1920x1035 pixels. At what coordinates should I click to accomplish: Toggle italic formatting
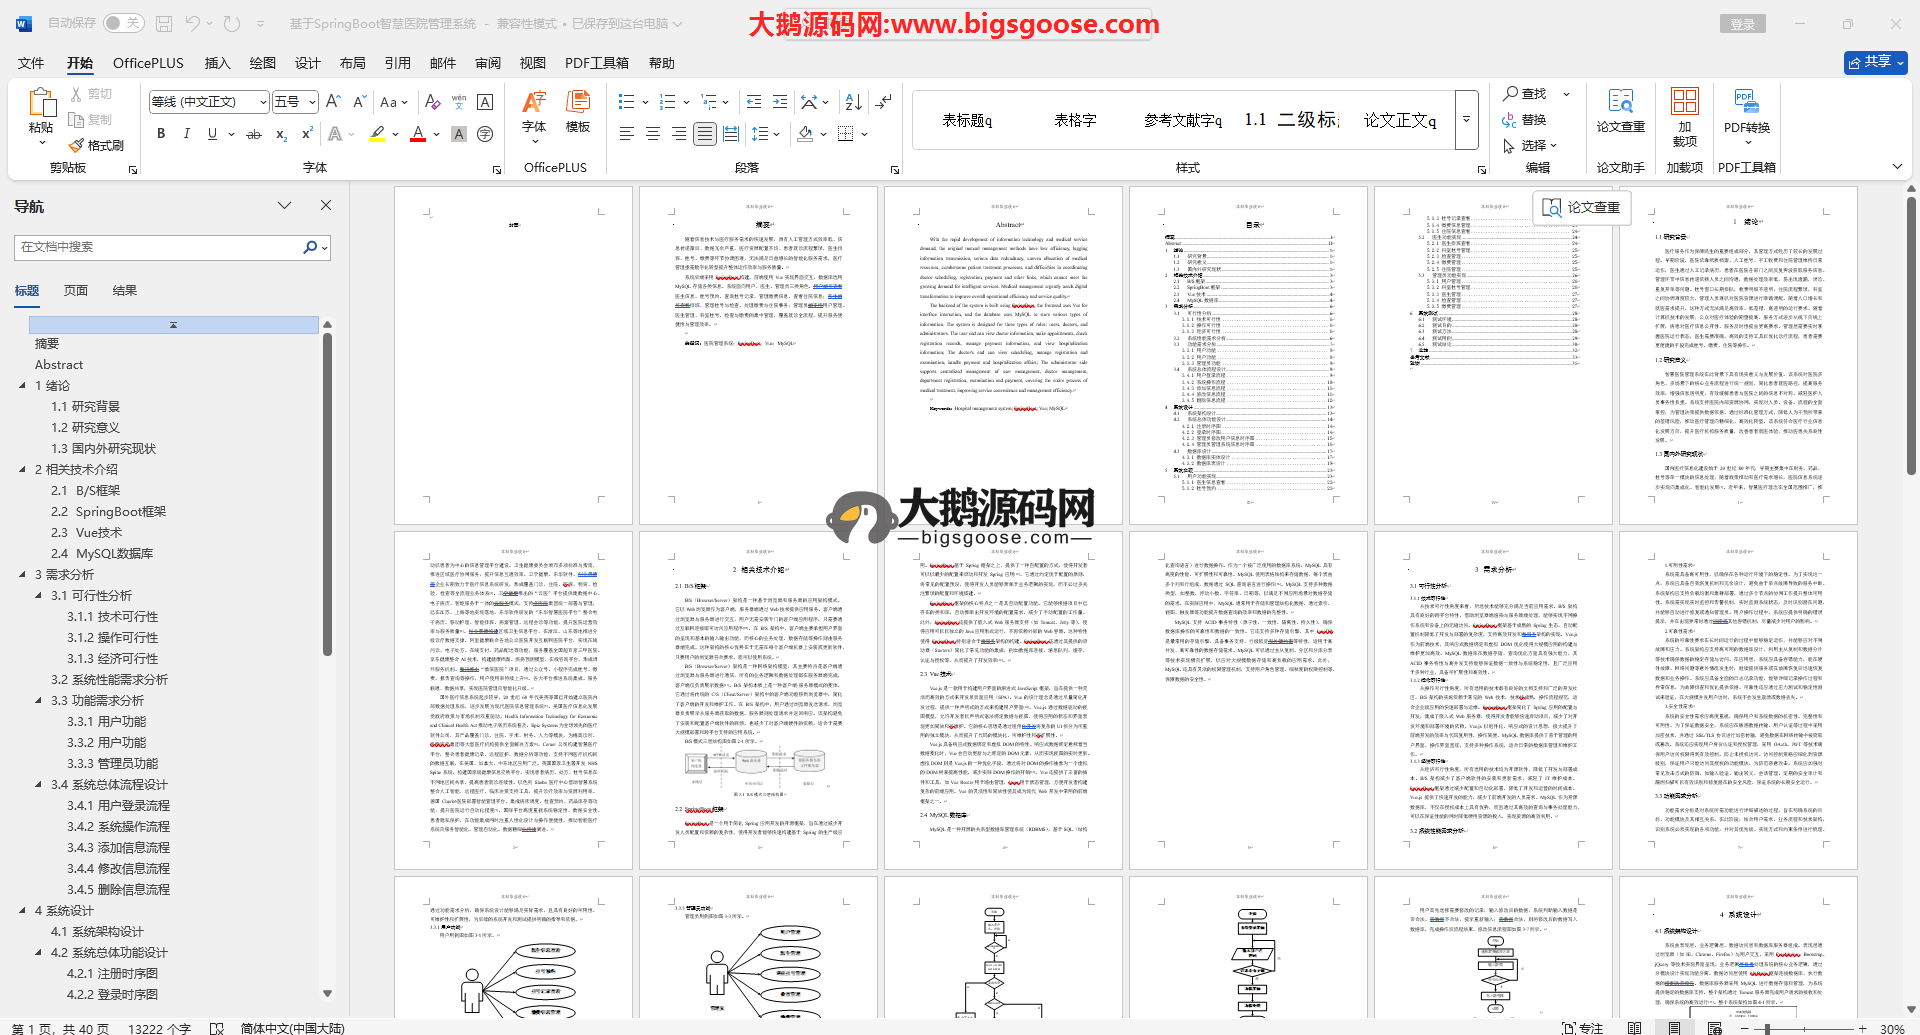(186, 134)
